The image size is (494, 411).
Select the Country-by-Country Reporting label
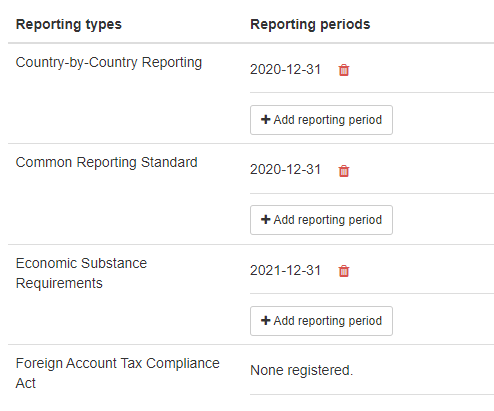point(109,63)
